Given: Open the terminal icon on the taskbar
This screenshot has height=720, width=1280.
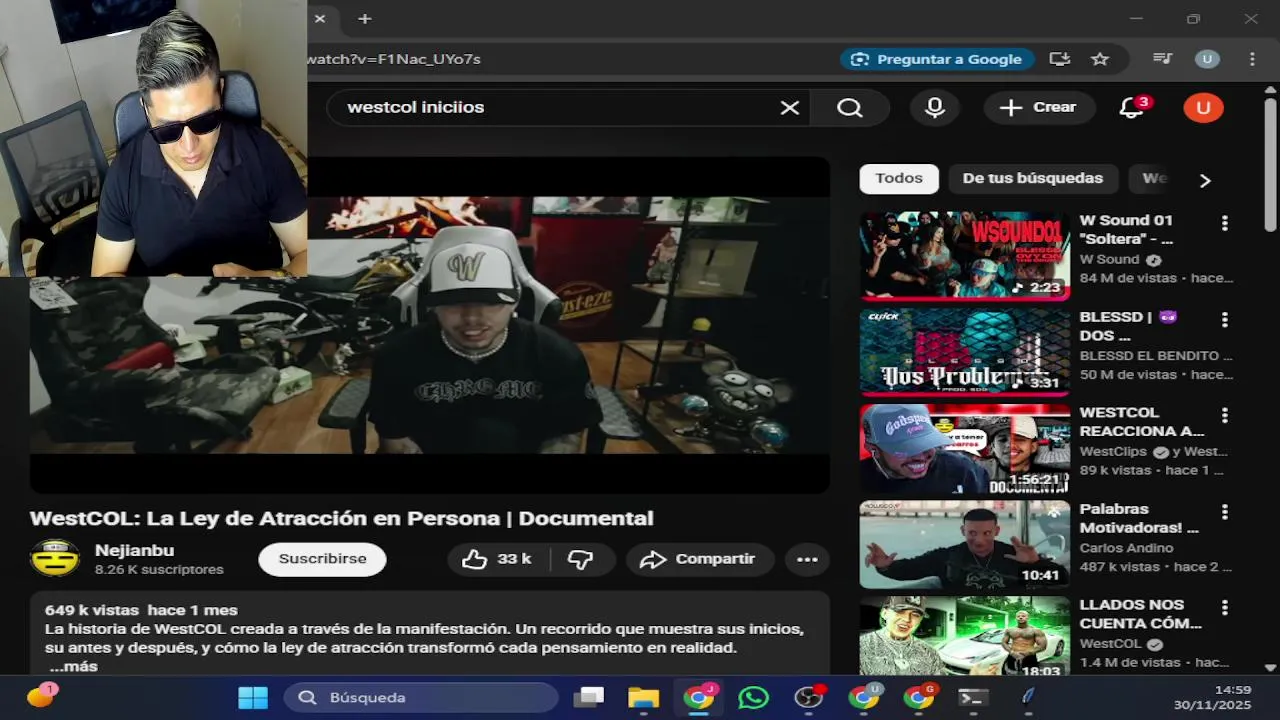Looking at the screenshot, I should point(973,697).
